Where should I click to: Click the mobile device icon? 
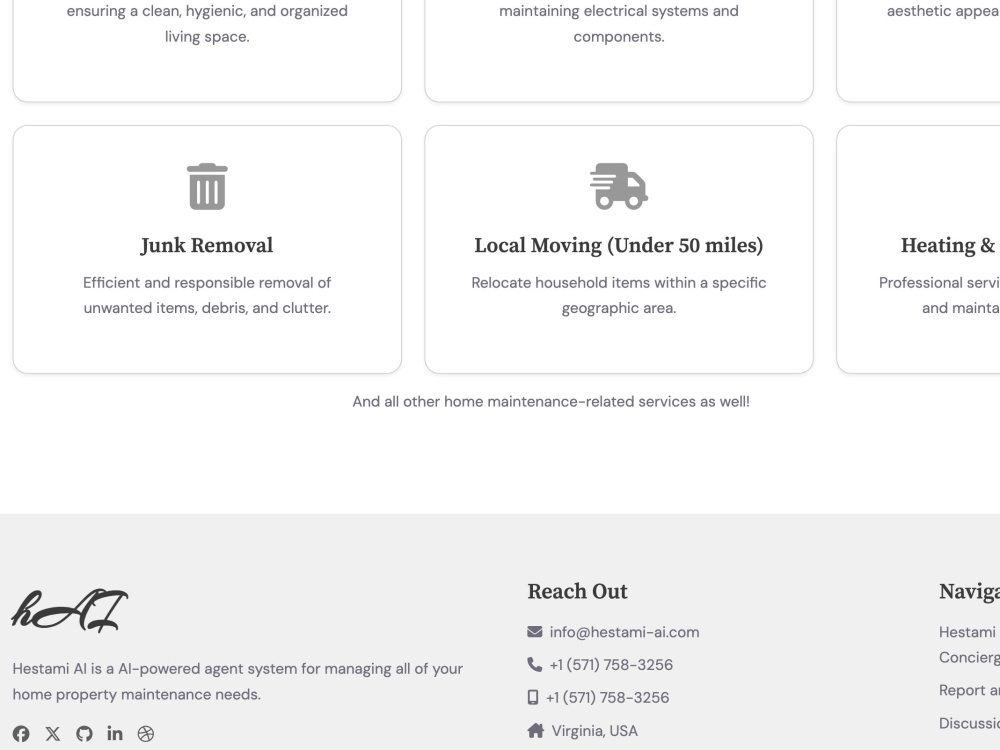(x=533, y=697)
